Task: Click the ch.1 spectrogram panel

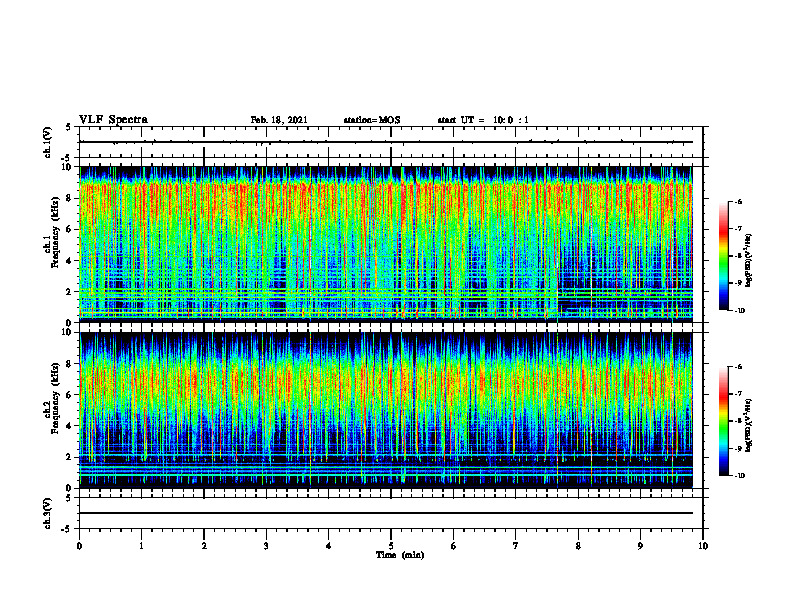Action: 386,244
